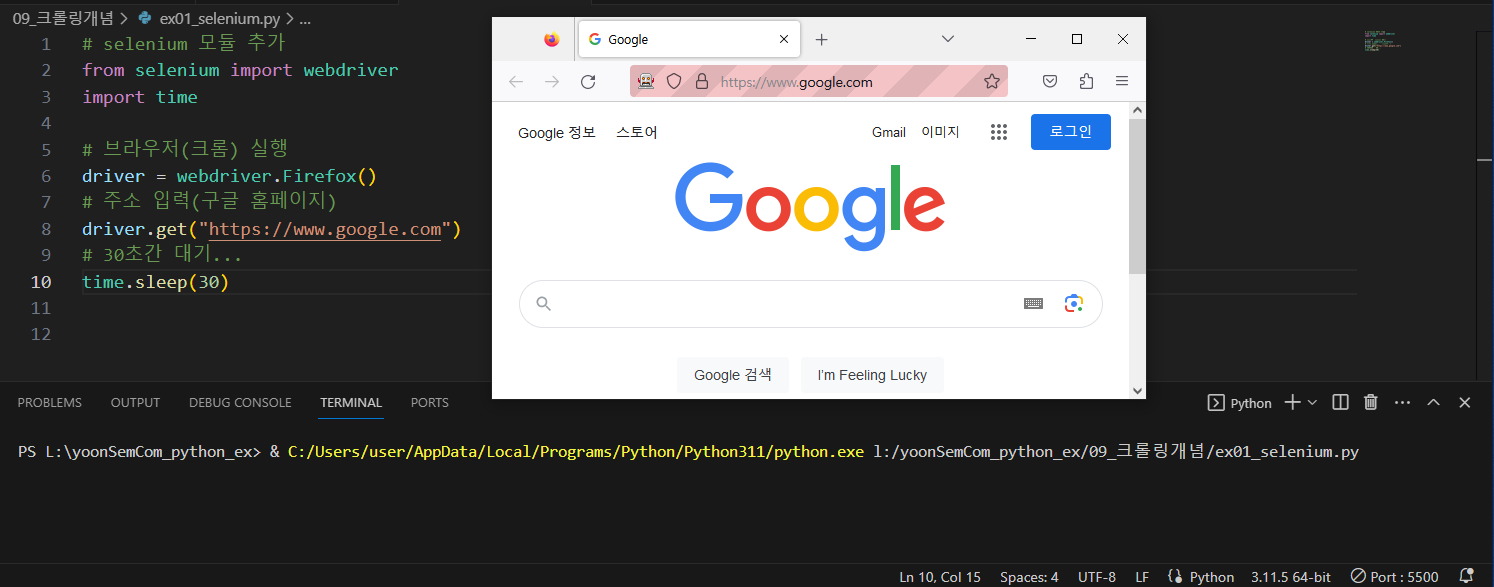Screen dimensions: 1494x587
Task: Click 'webdriver.Firefox()' on line 6
Action: tap(277, 176)
